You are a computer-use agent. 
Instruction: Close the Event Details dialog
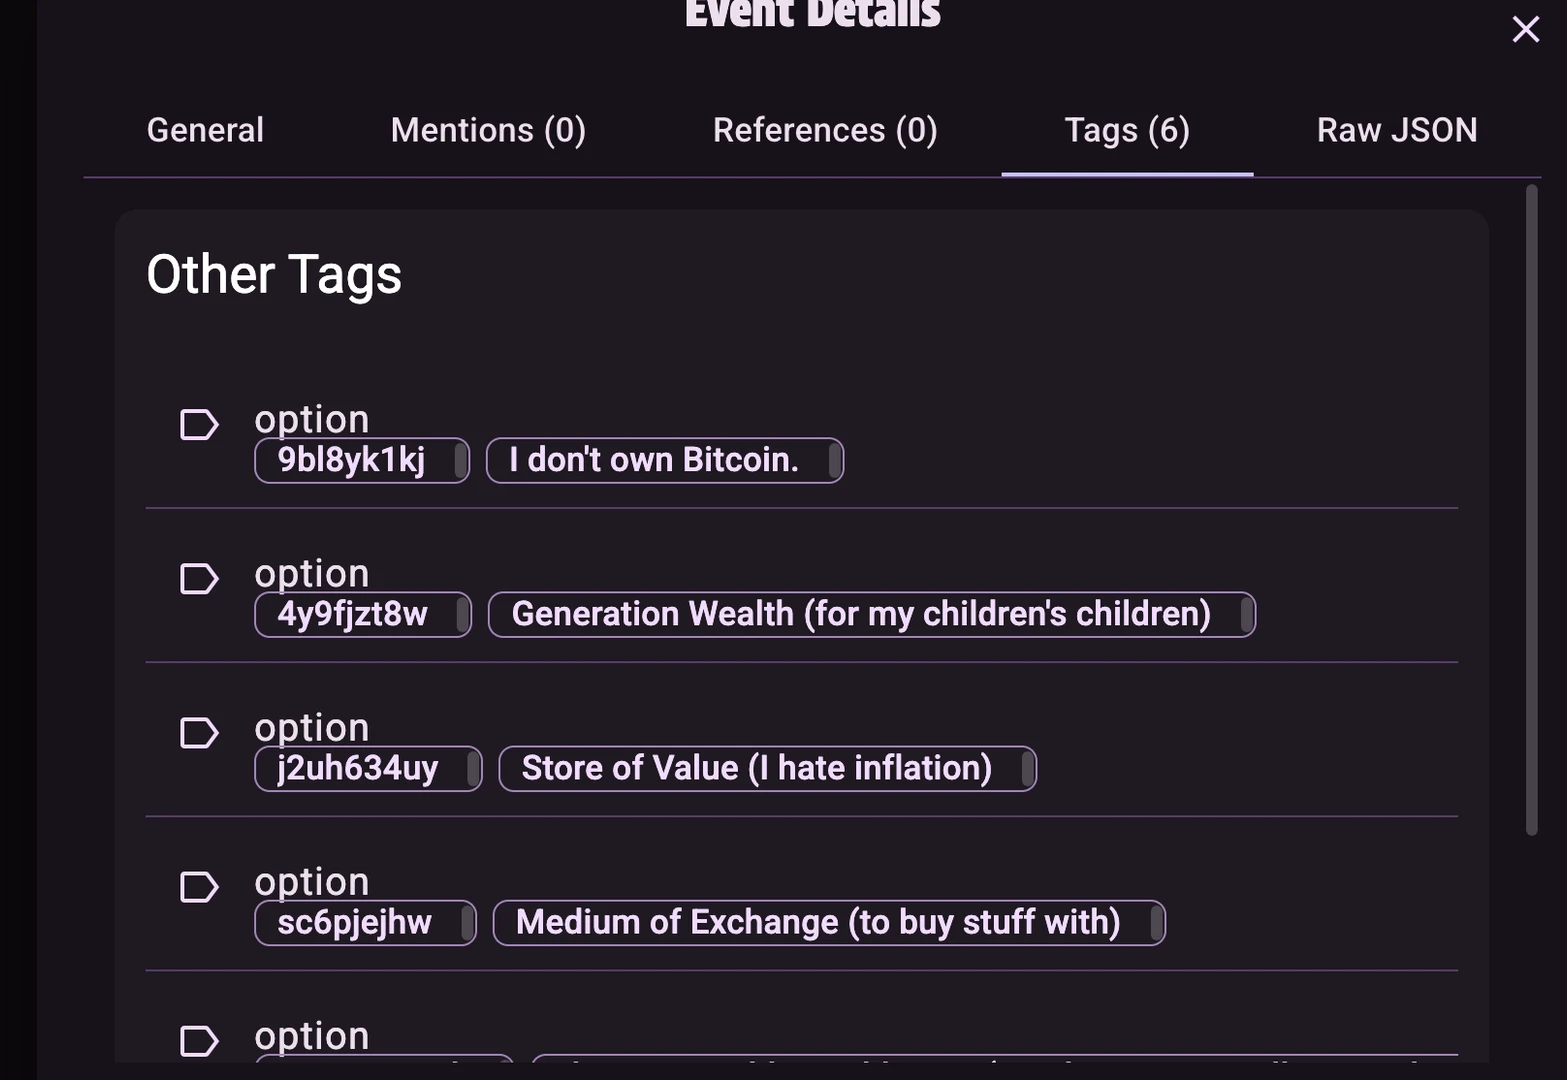pos(1525,29)
